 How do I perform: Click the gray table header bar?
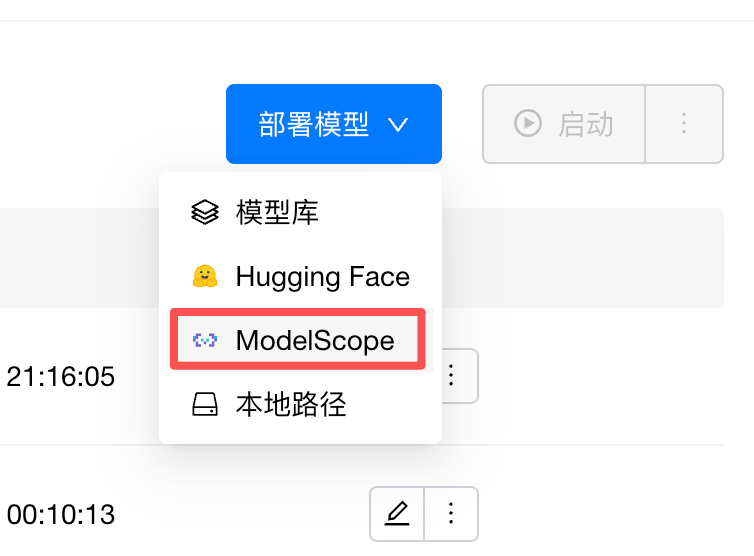coord(80,258)
